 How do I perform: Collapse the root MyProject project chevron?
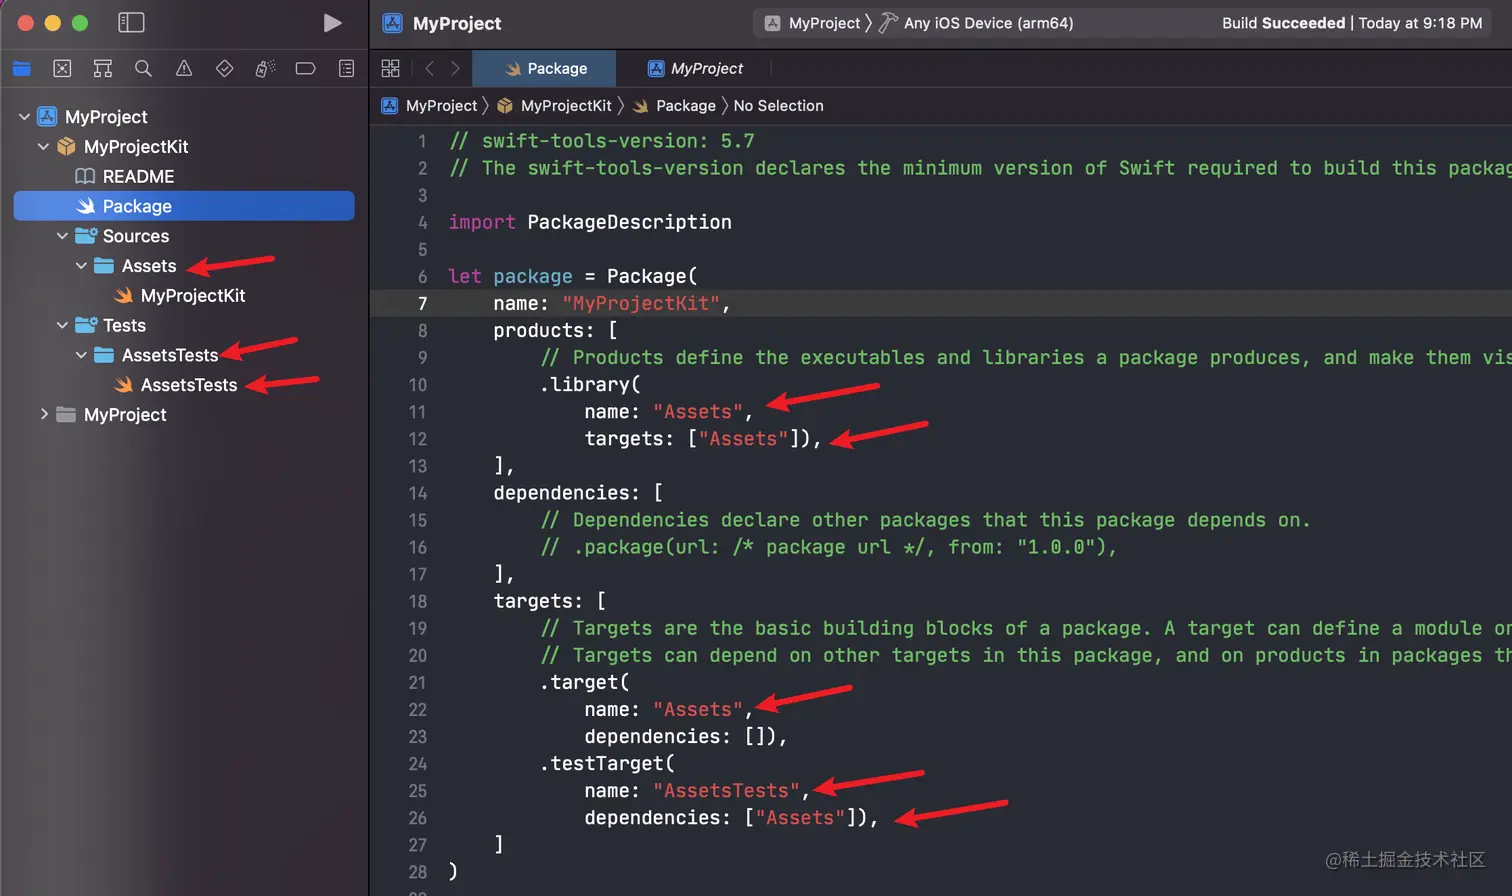pyautogui.click(x=24, y=117)
